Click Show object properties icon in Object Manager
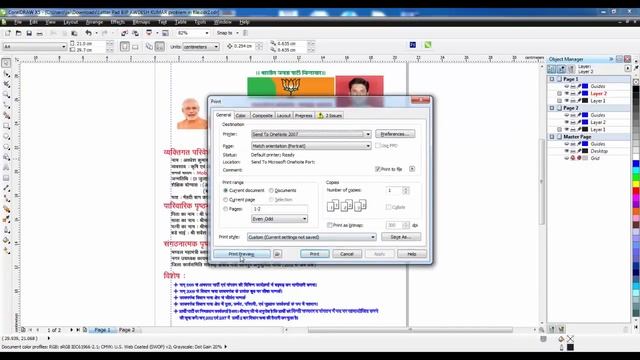 (552, 69)
